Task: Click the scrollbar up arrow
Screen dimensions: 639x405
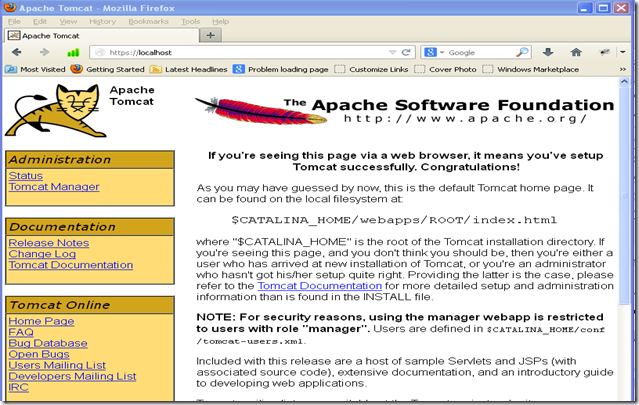Action: [624, 81]
